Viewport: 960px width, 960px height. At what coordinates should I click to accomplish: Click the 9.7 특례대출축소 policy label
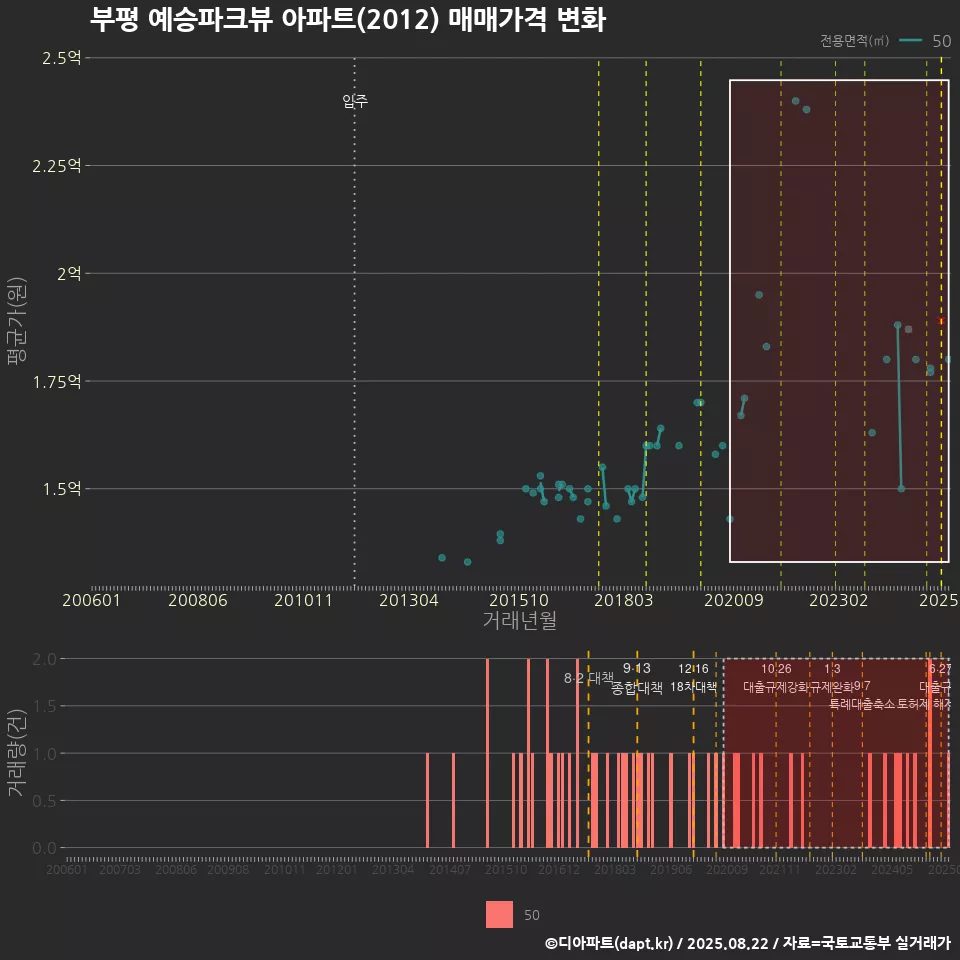click(862, 695)
